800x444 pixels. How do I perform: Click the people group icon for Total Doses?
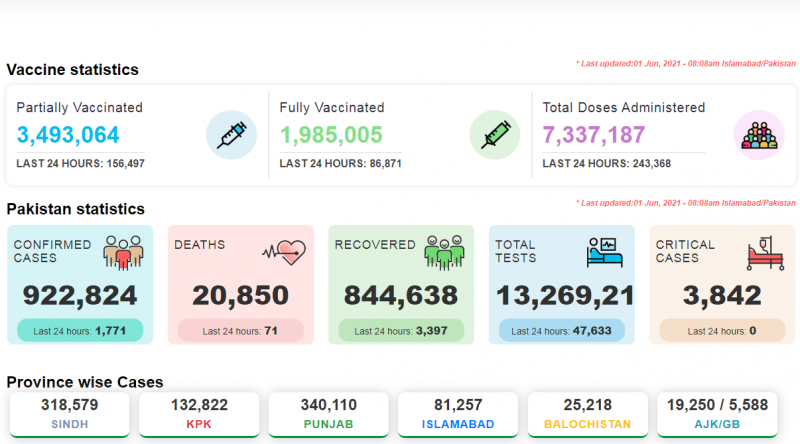(x=758, y=135)
